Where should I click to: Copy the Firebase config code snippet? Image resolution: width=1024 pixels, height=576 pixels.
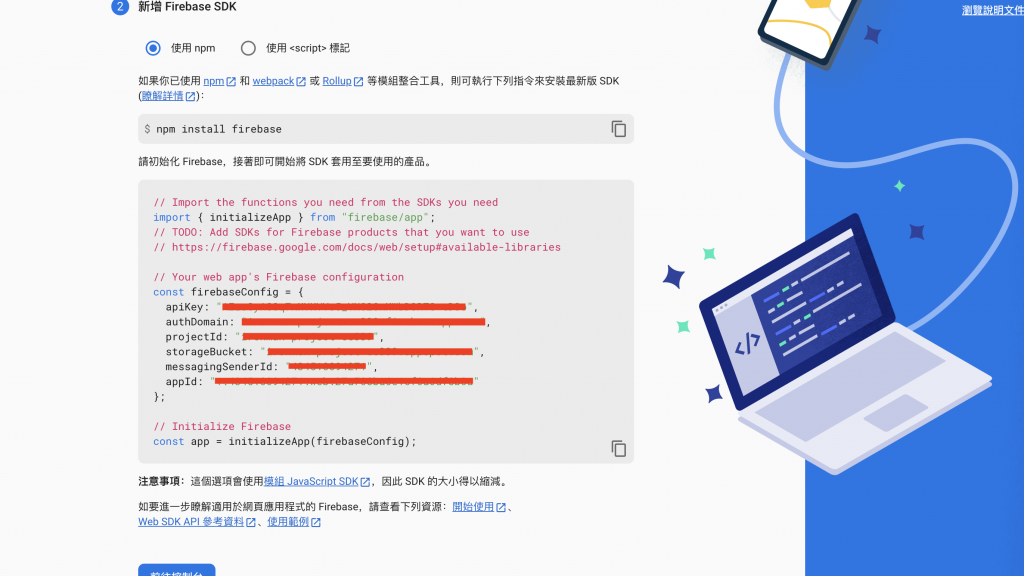point(618,449)
